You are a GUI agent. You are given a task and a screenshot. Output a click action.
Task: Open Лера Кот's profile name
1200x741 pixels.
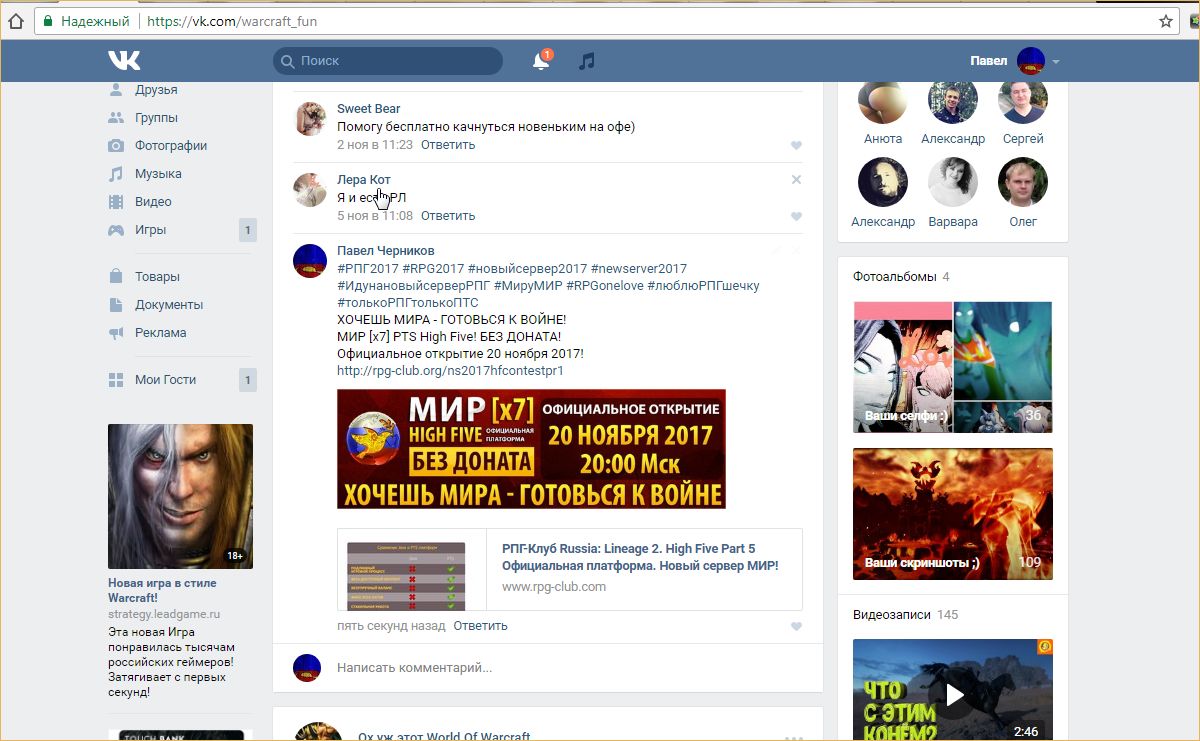364,179
